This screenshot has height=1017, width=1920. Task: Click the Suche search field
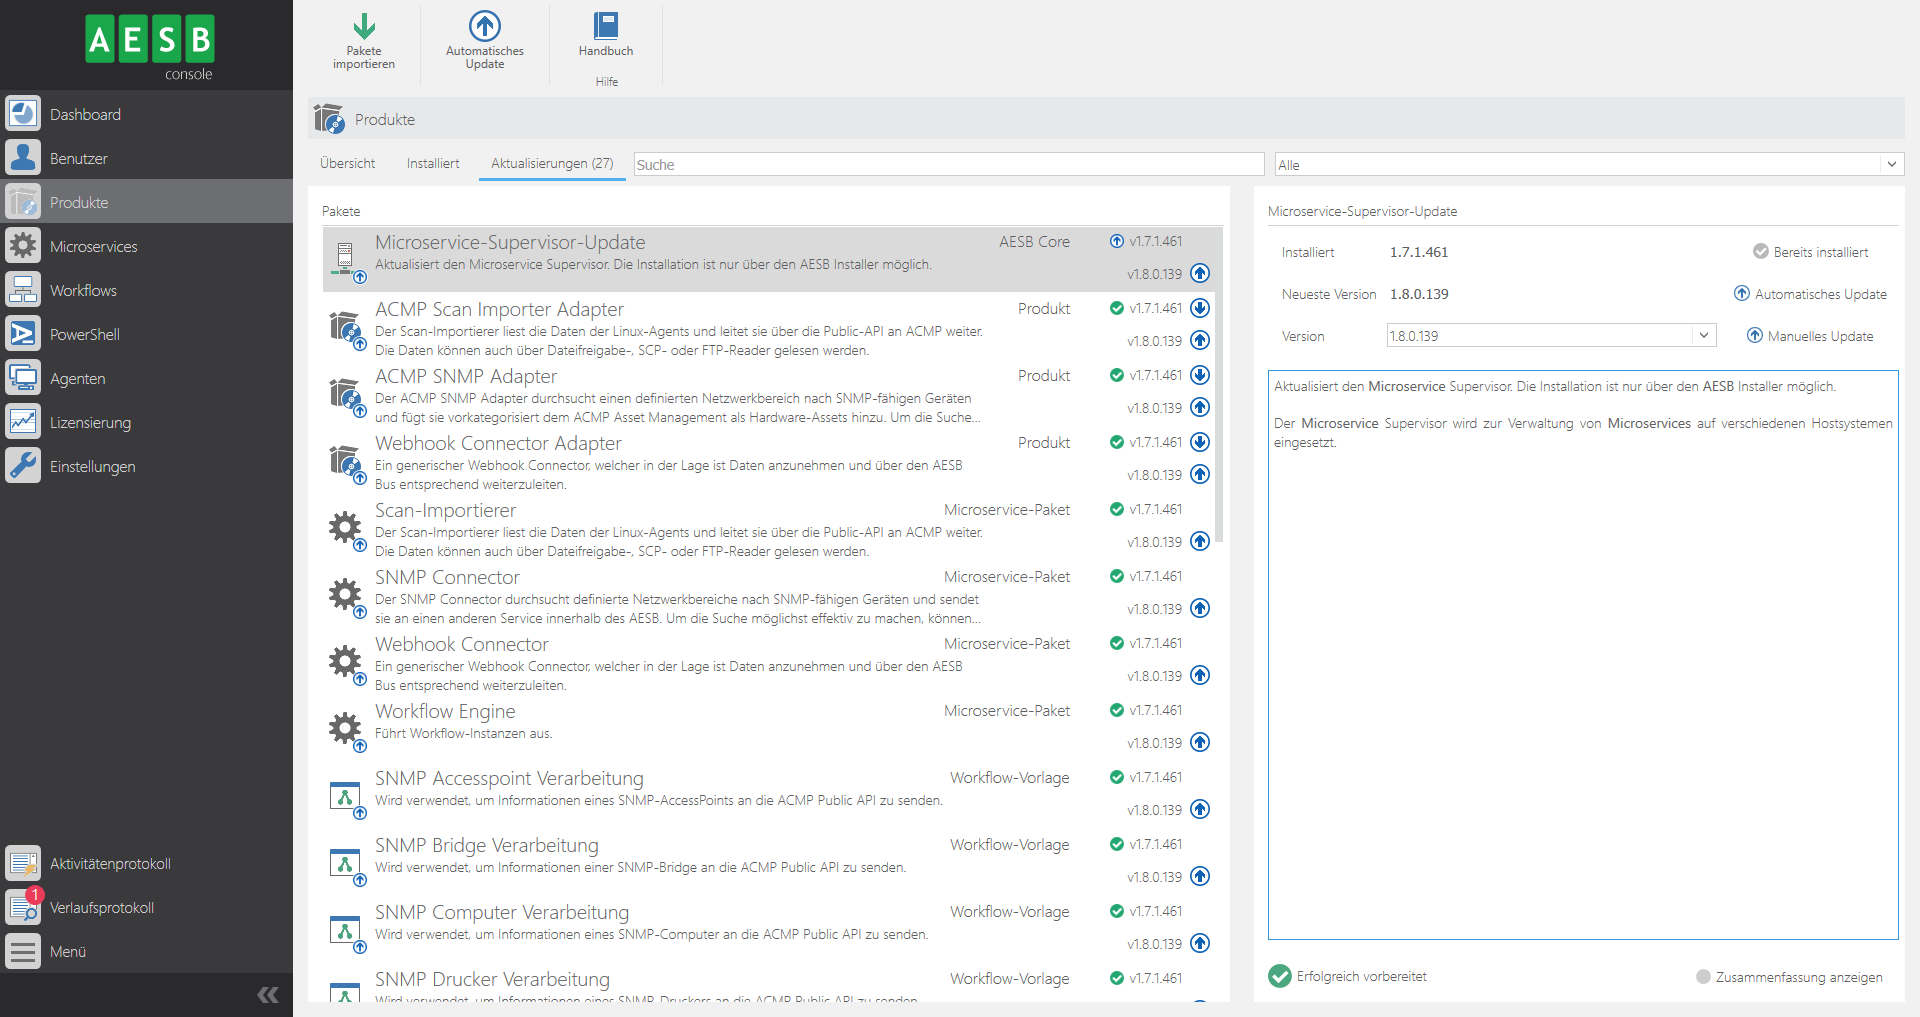click(x=948, y=165)
